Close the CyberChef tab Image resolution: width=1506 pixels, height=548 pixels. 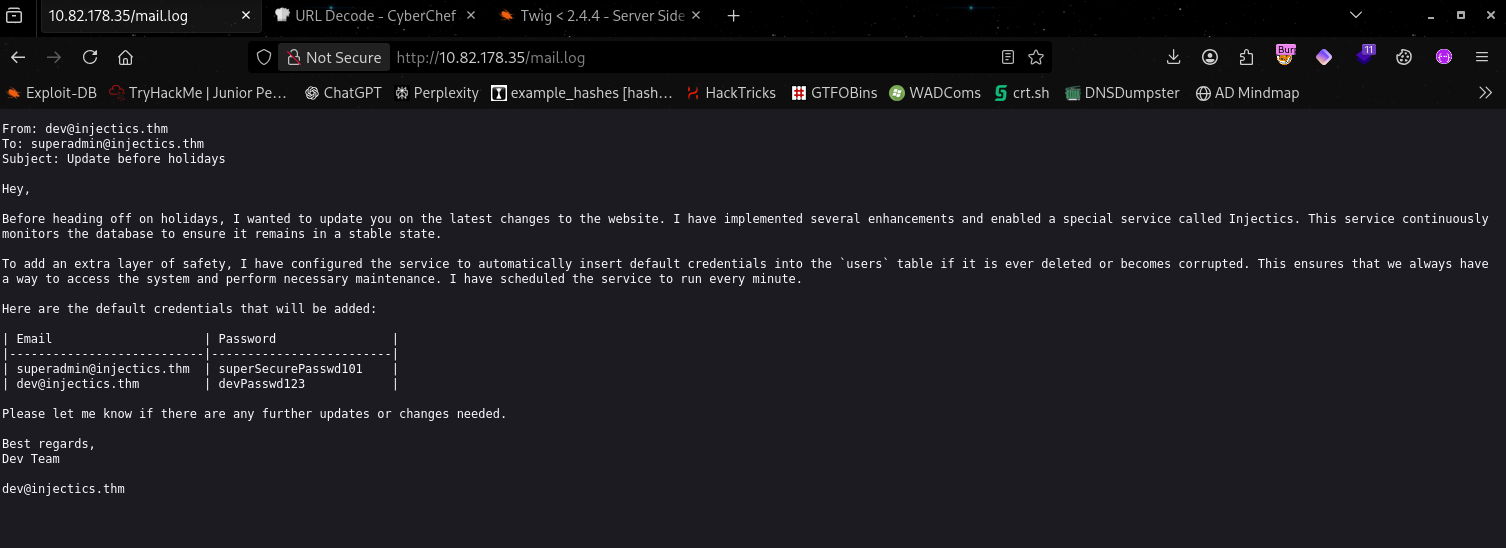(470, 16)
